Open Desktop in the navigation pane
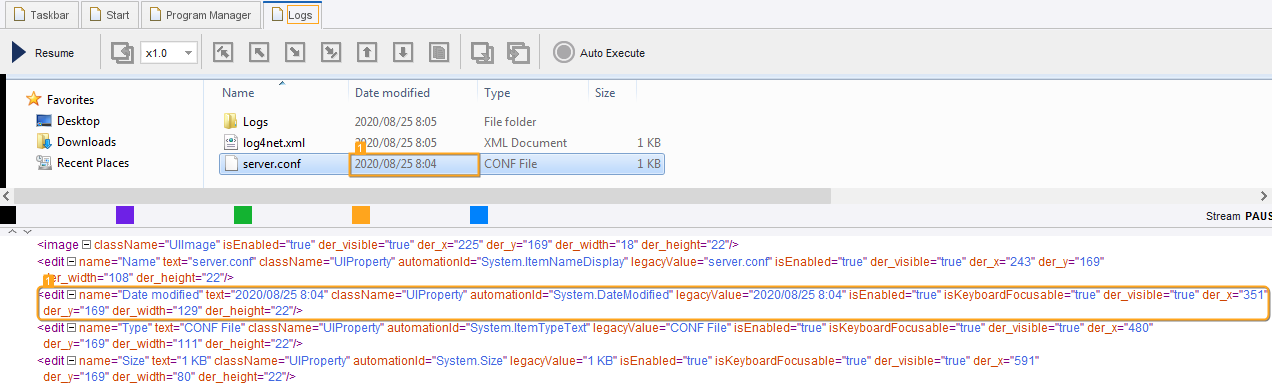1272x389 pixels. point(78,121)
